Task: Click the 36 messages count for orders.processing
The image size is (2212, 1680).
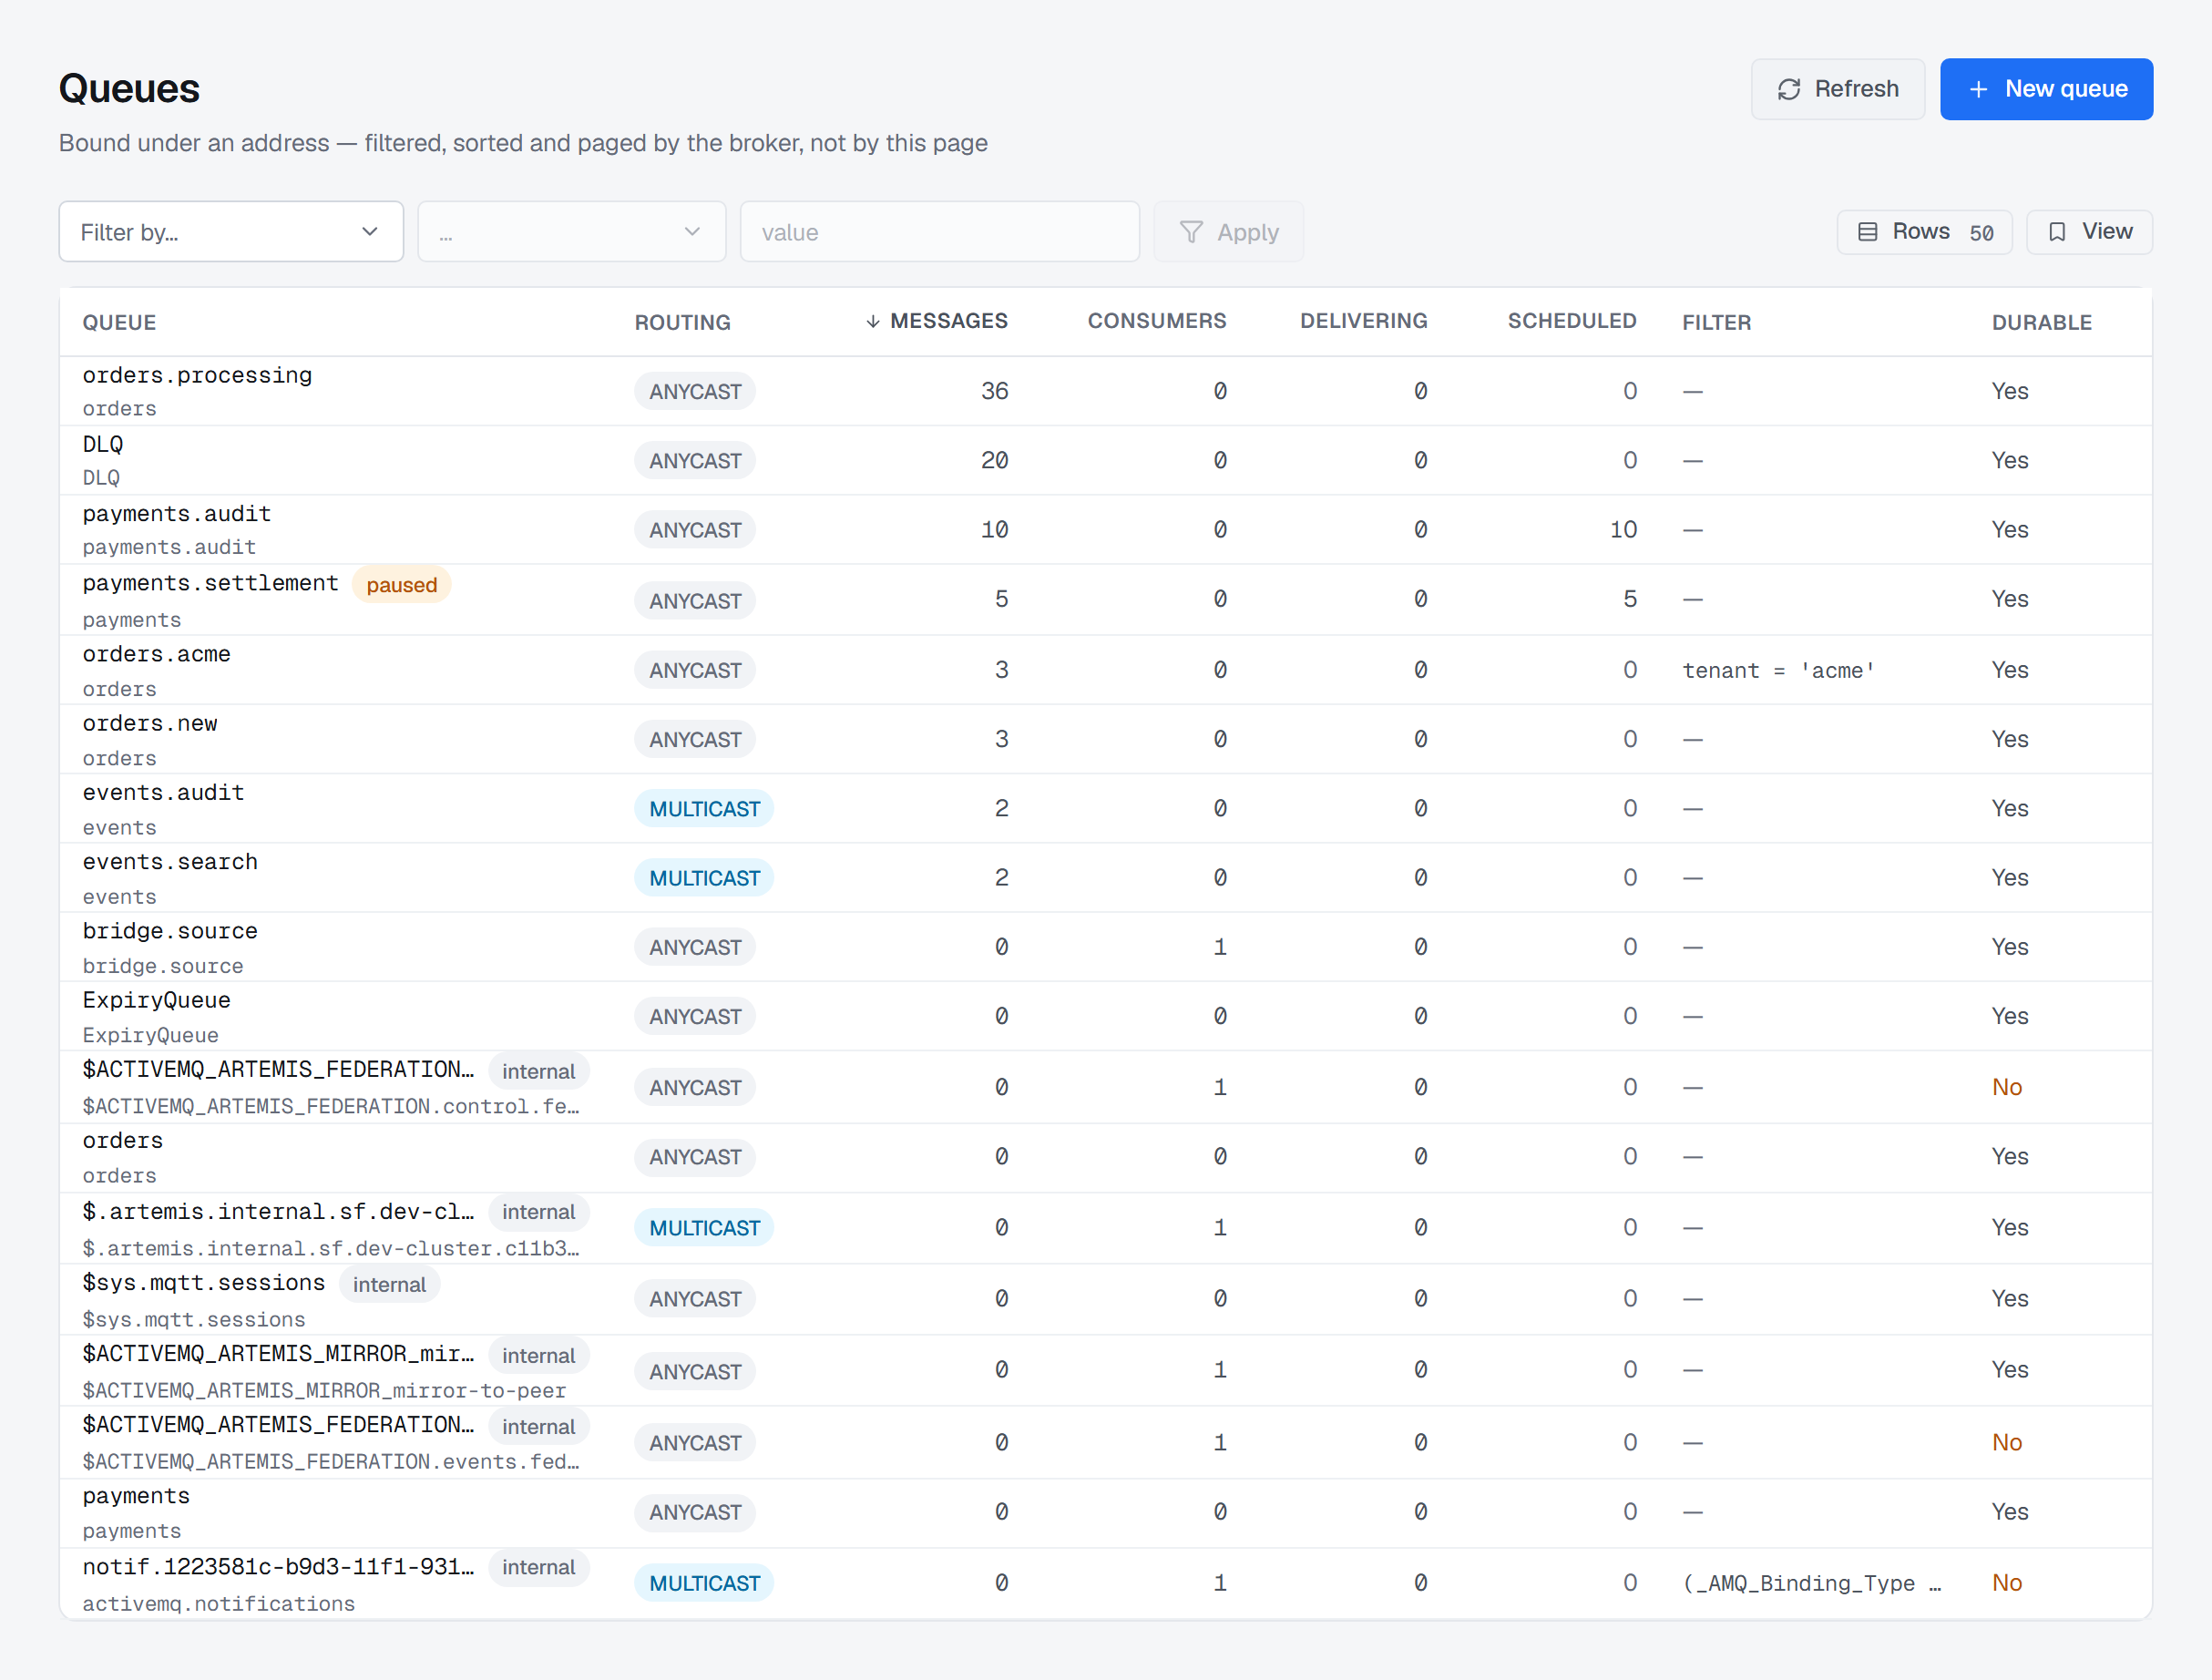Action: [994, 391]
